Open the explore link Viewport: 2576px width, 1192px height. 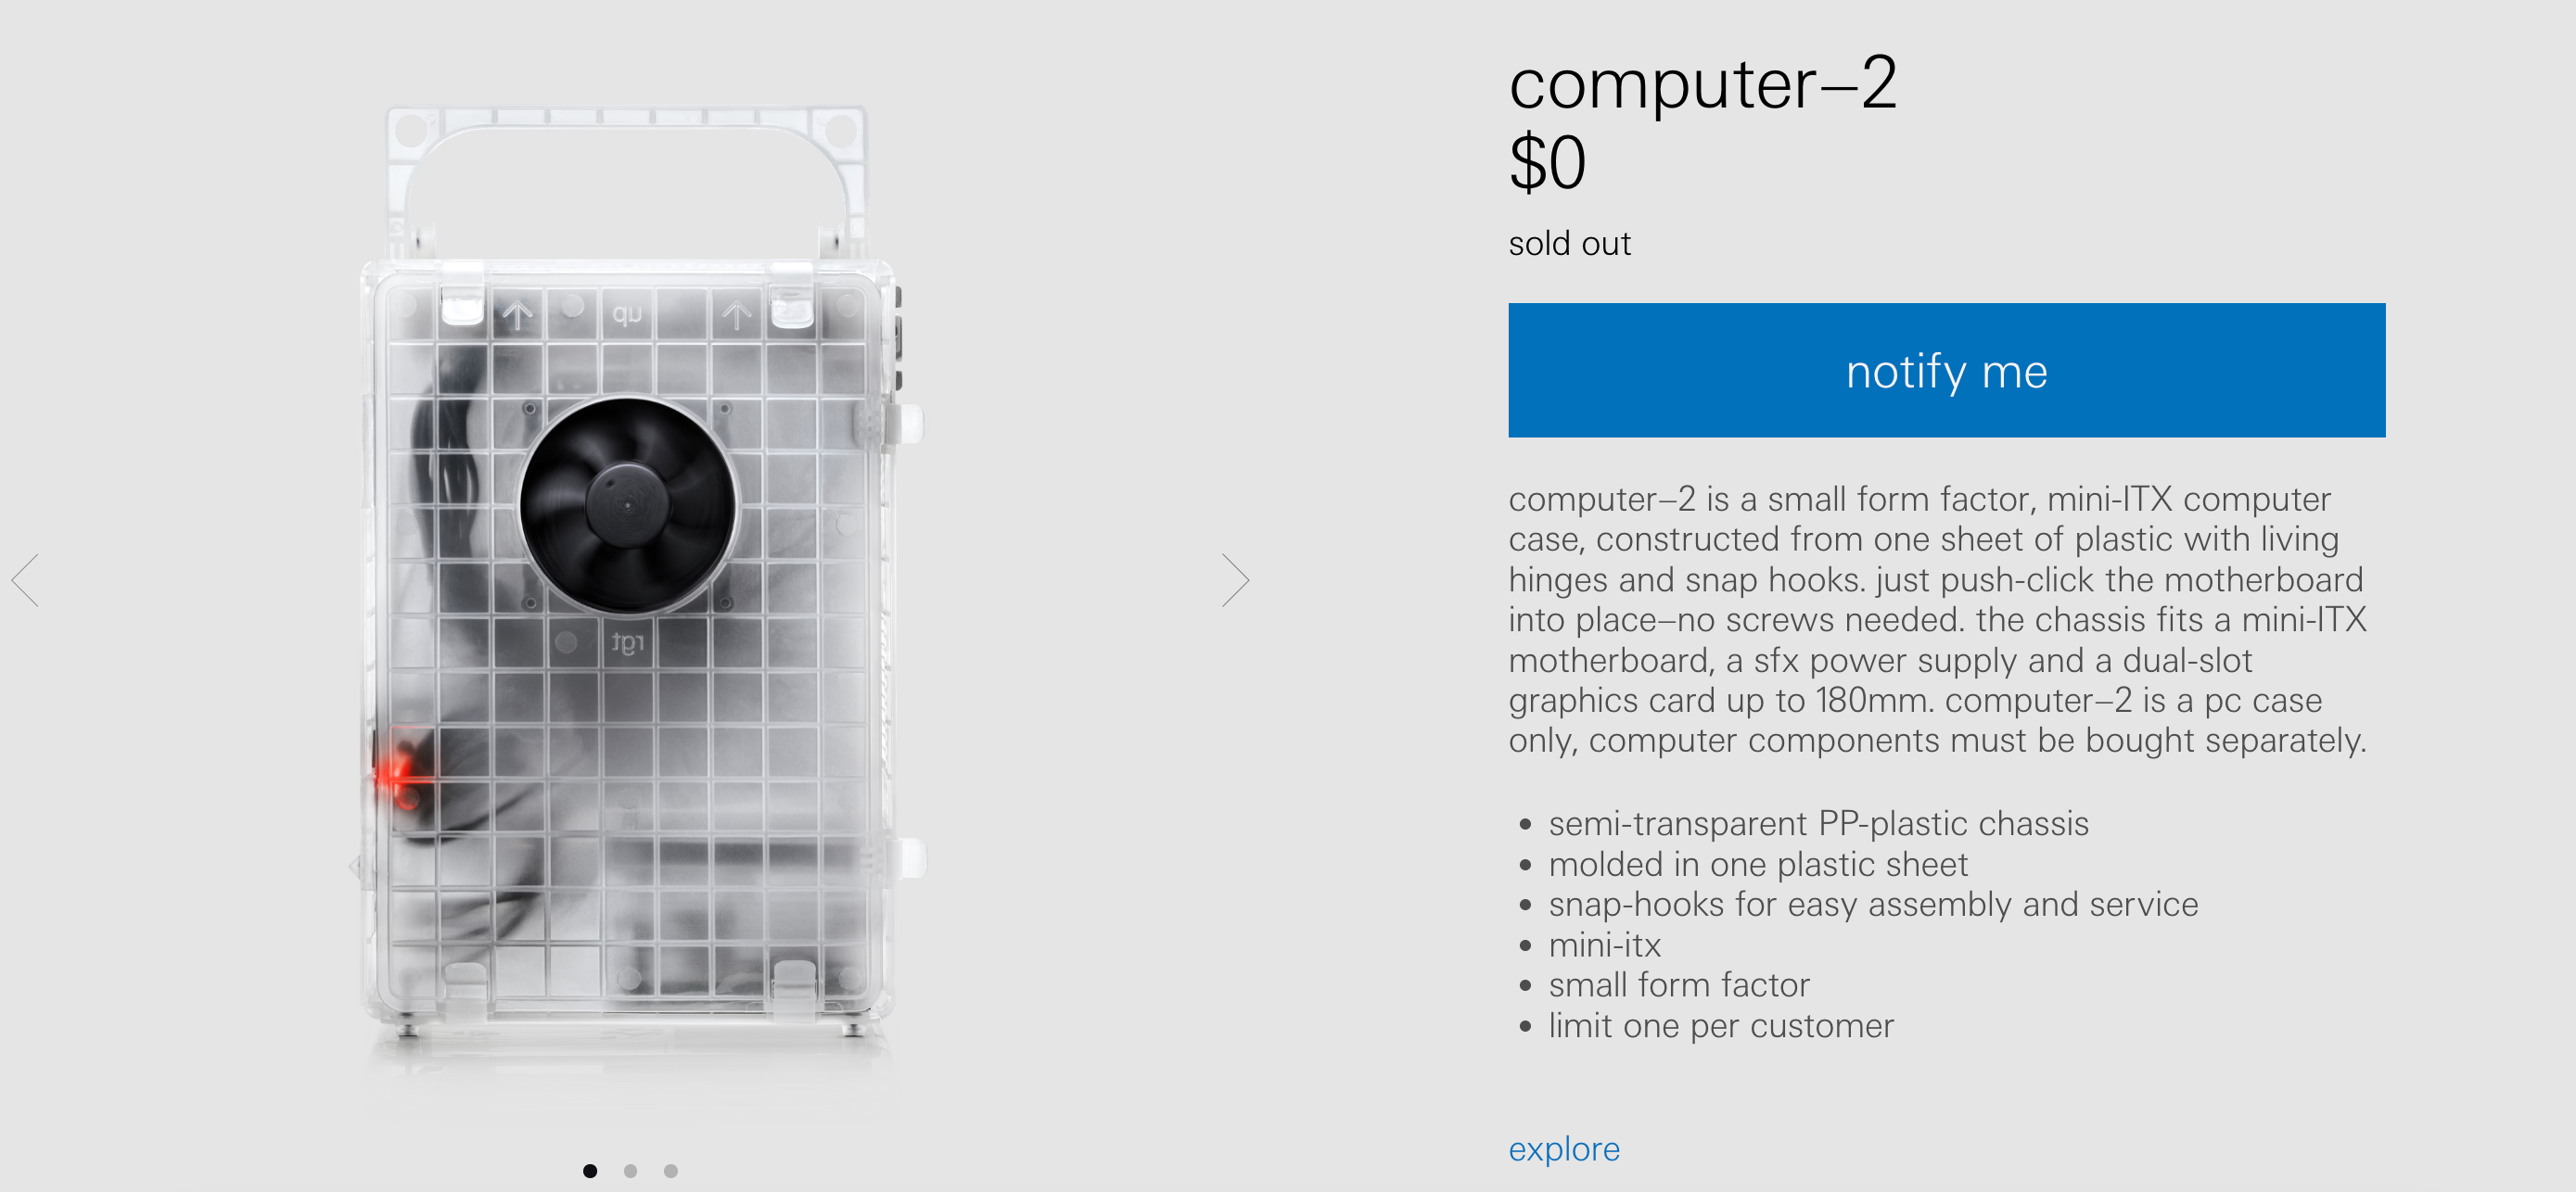(x=1564, y=1149)
